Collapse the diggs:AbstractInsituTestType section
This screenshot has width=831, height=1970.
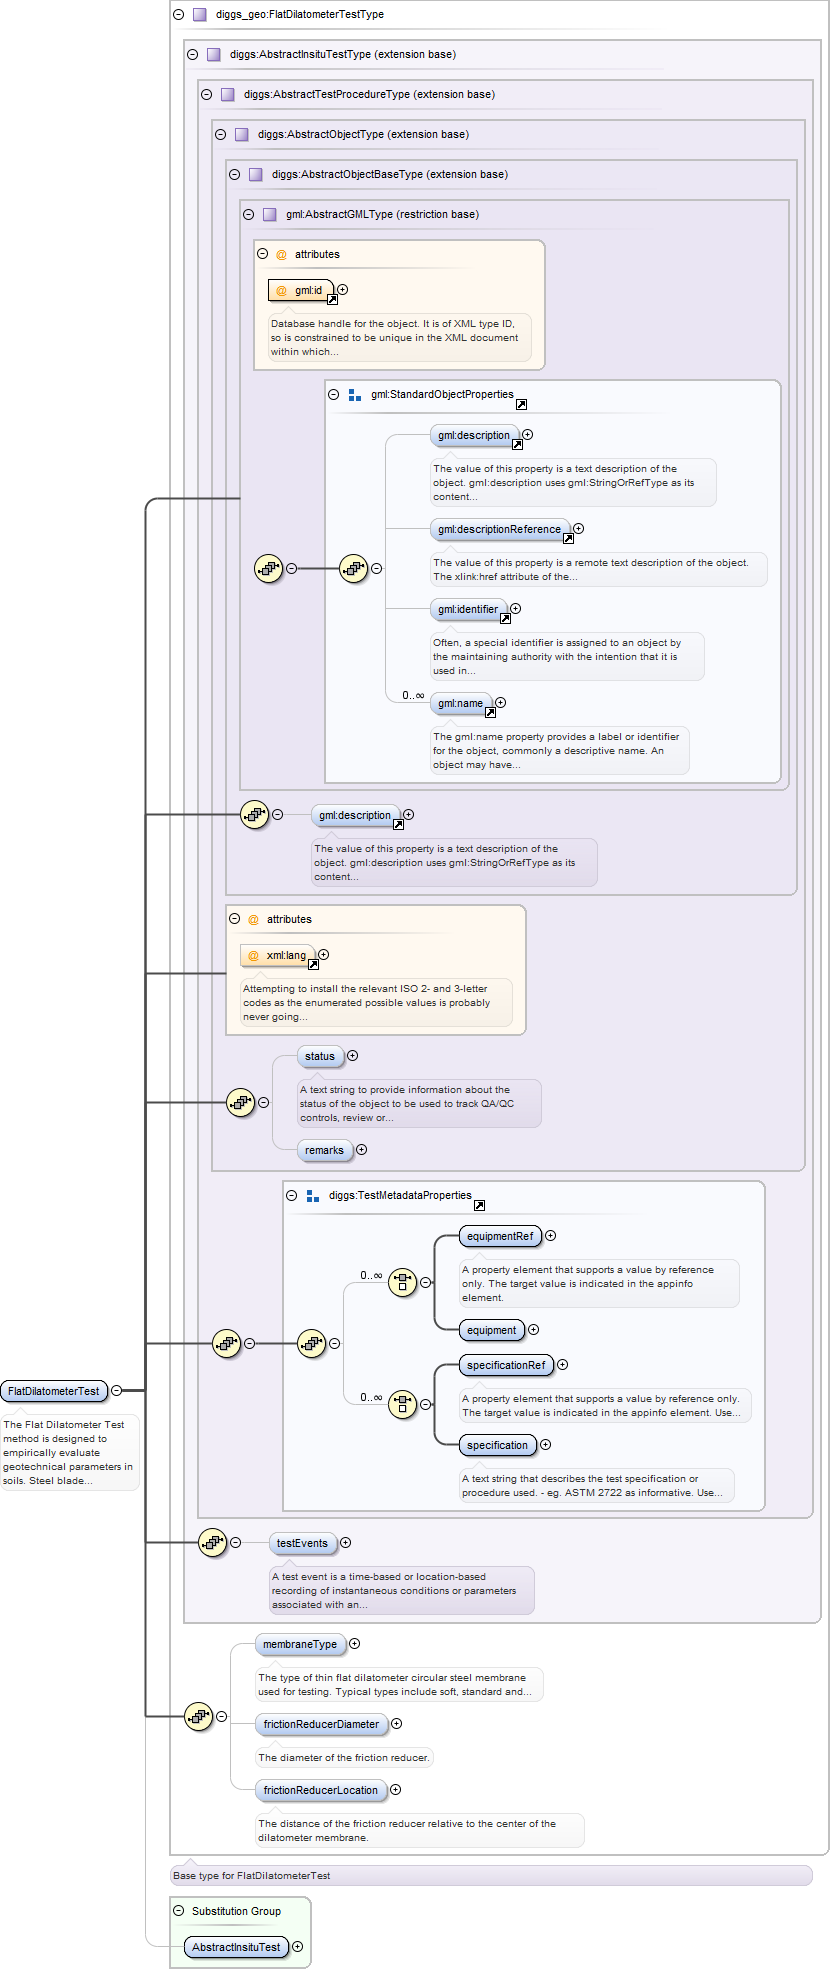point(192,55)
